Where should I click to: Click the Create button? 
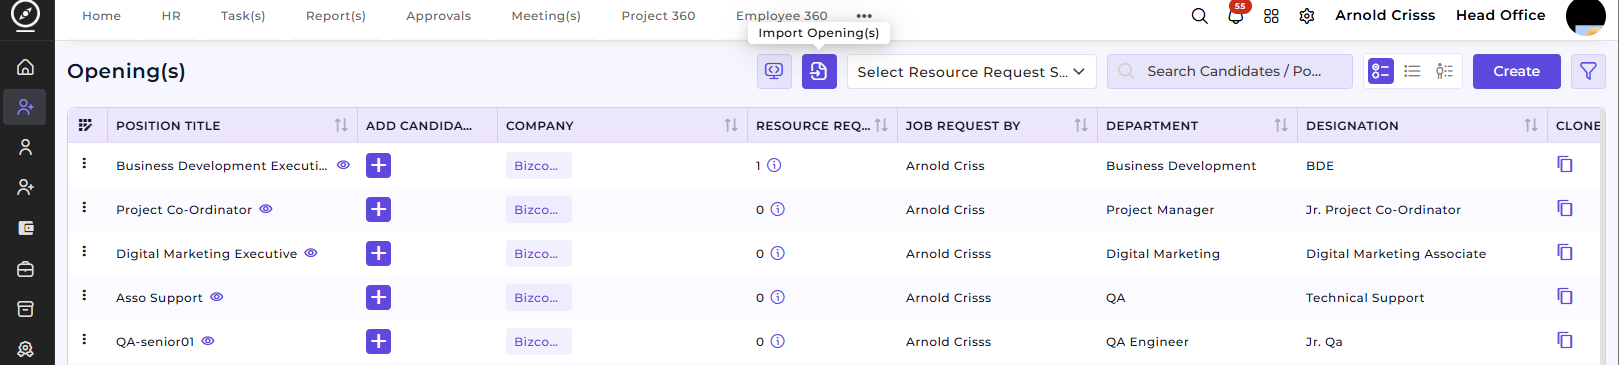1516,71
